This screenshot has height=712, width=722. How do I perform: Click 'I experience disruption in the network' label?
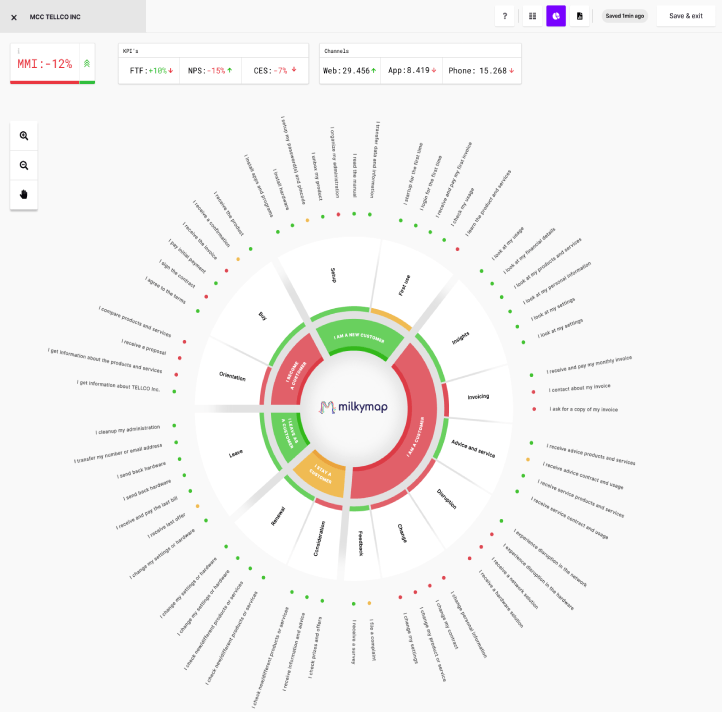click(550, 557)
